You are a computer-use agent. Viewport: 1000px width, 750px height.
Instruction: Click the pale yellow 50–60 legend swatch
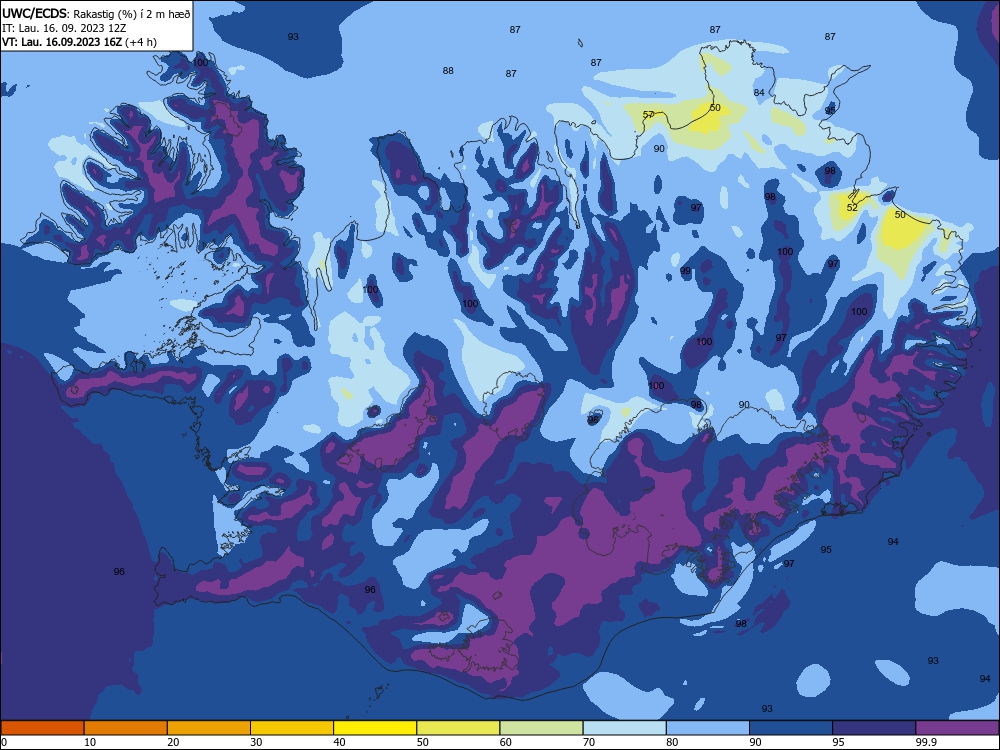coord(458,728)
